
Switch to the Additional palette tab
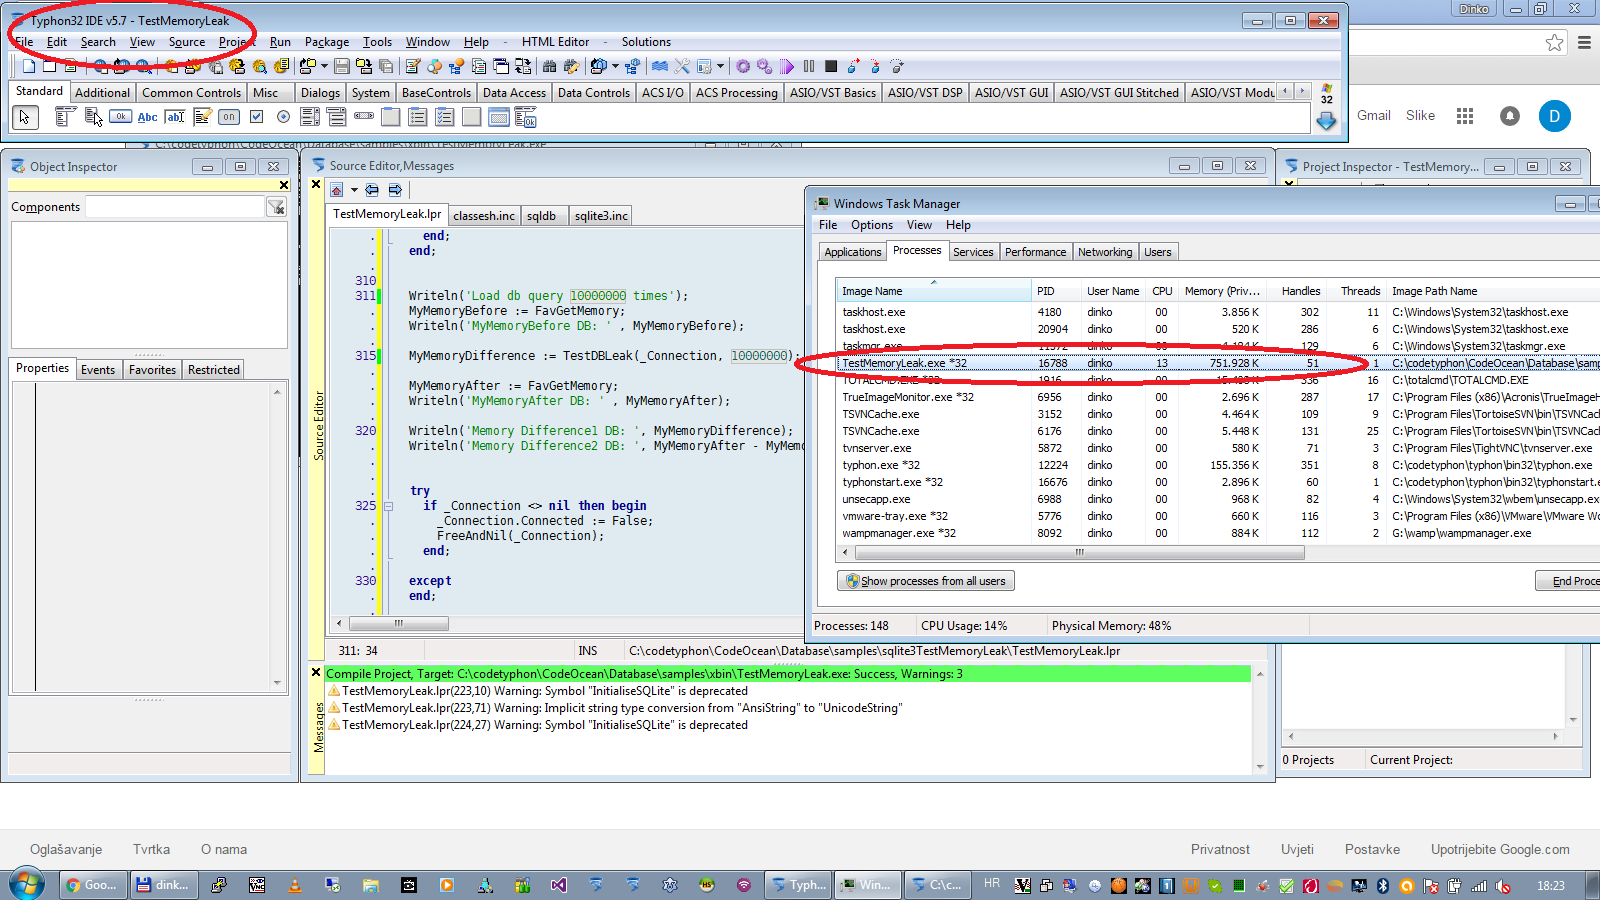coord(102,92)
